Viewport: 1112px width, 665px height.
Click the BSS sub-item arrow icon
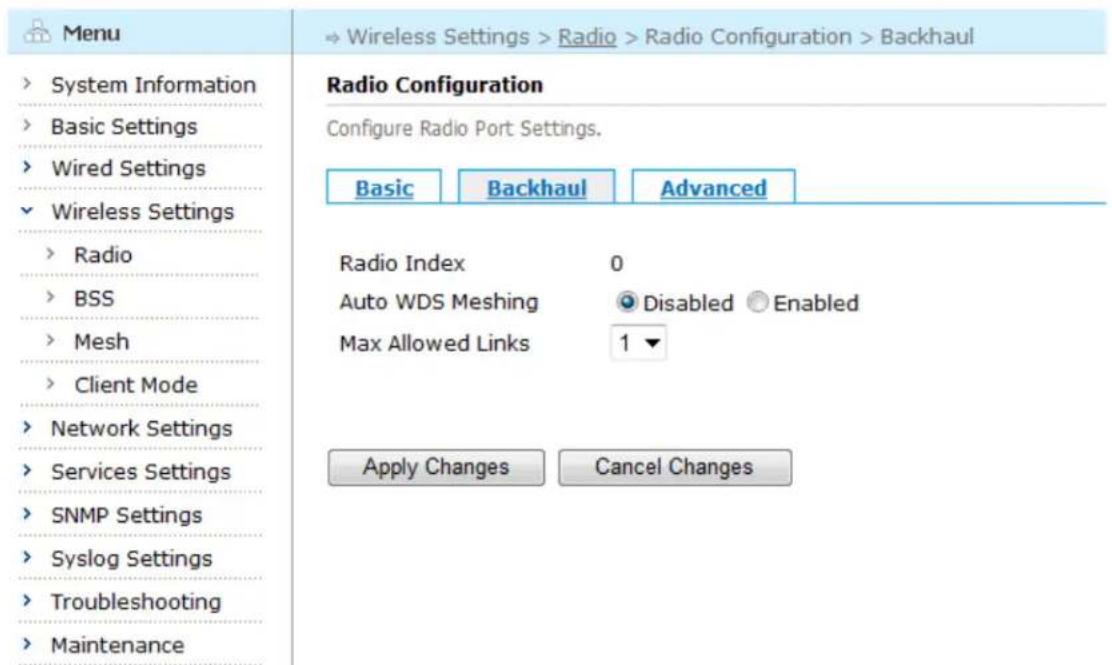50,296
